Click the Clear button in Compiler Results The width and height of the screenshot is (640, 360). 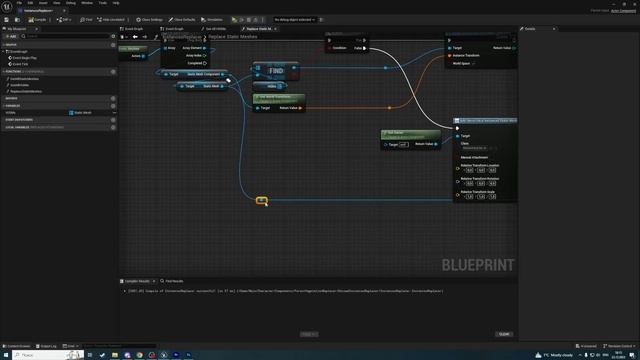[504, 334]
